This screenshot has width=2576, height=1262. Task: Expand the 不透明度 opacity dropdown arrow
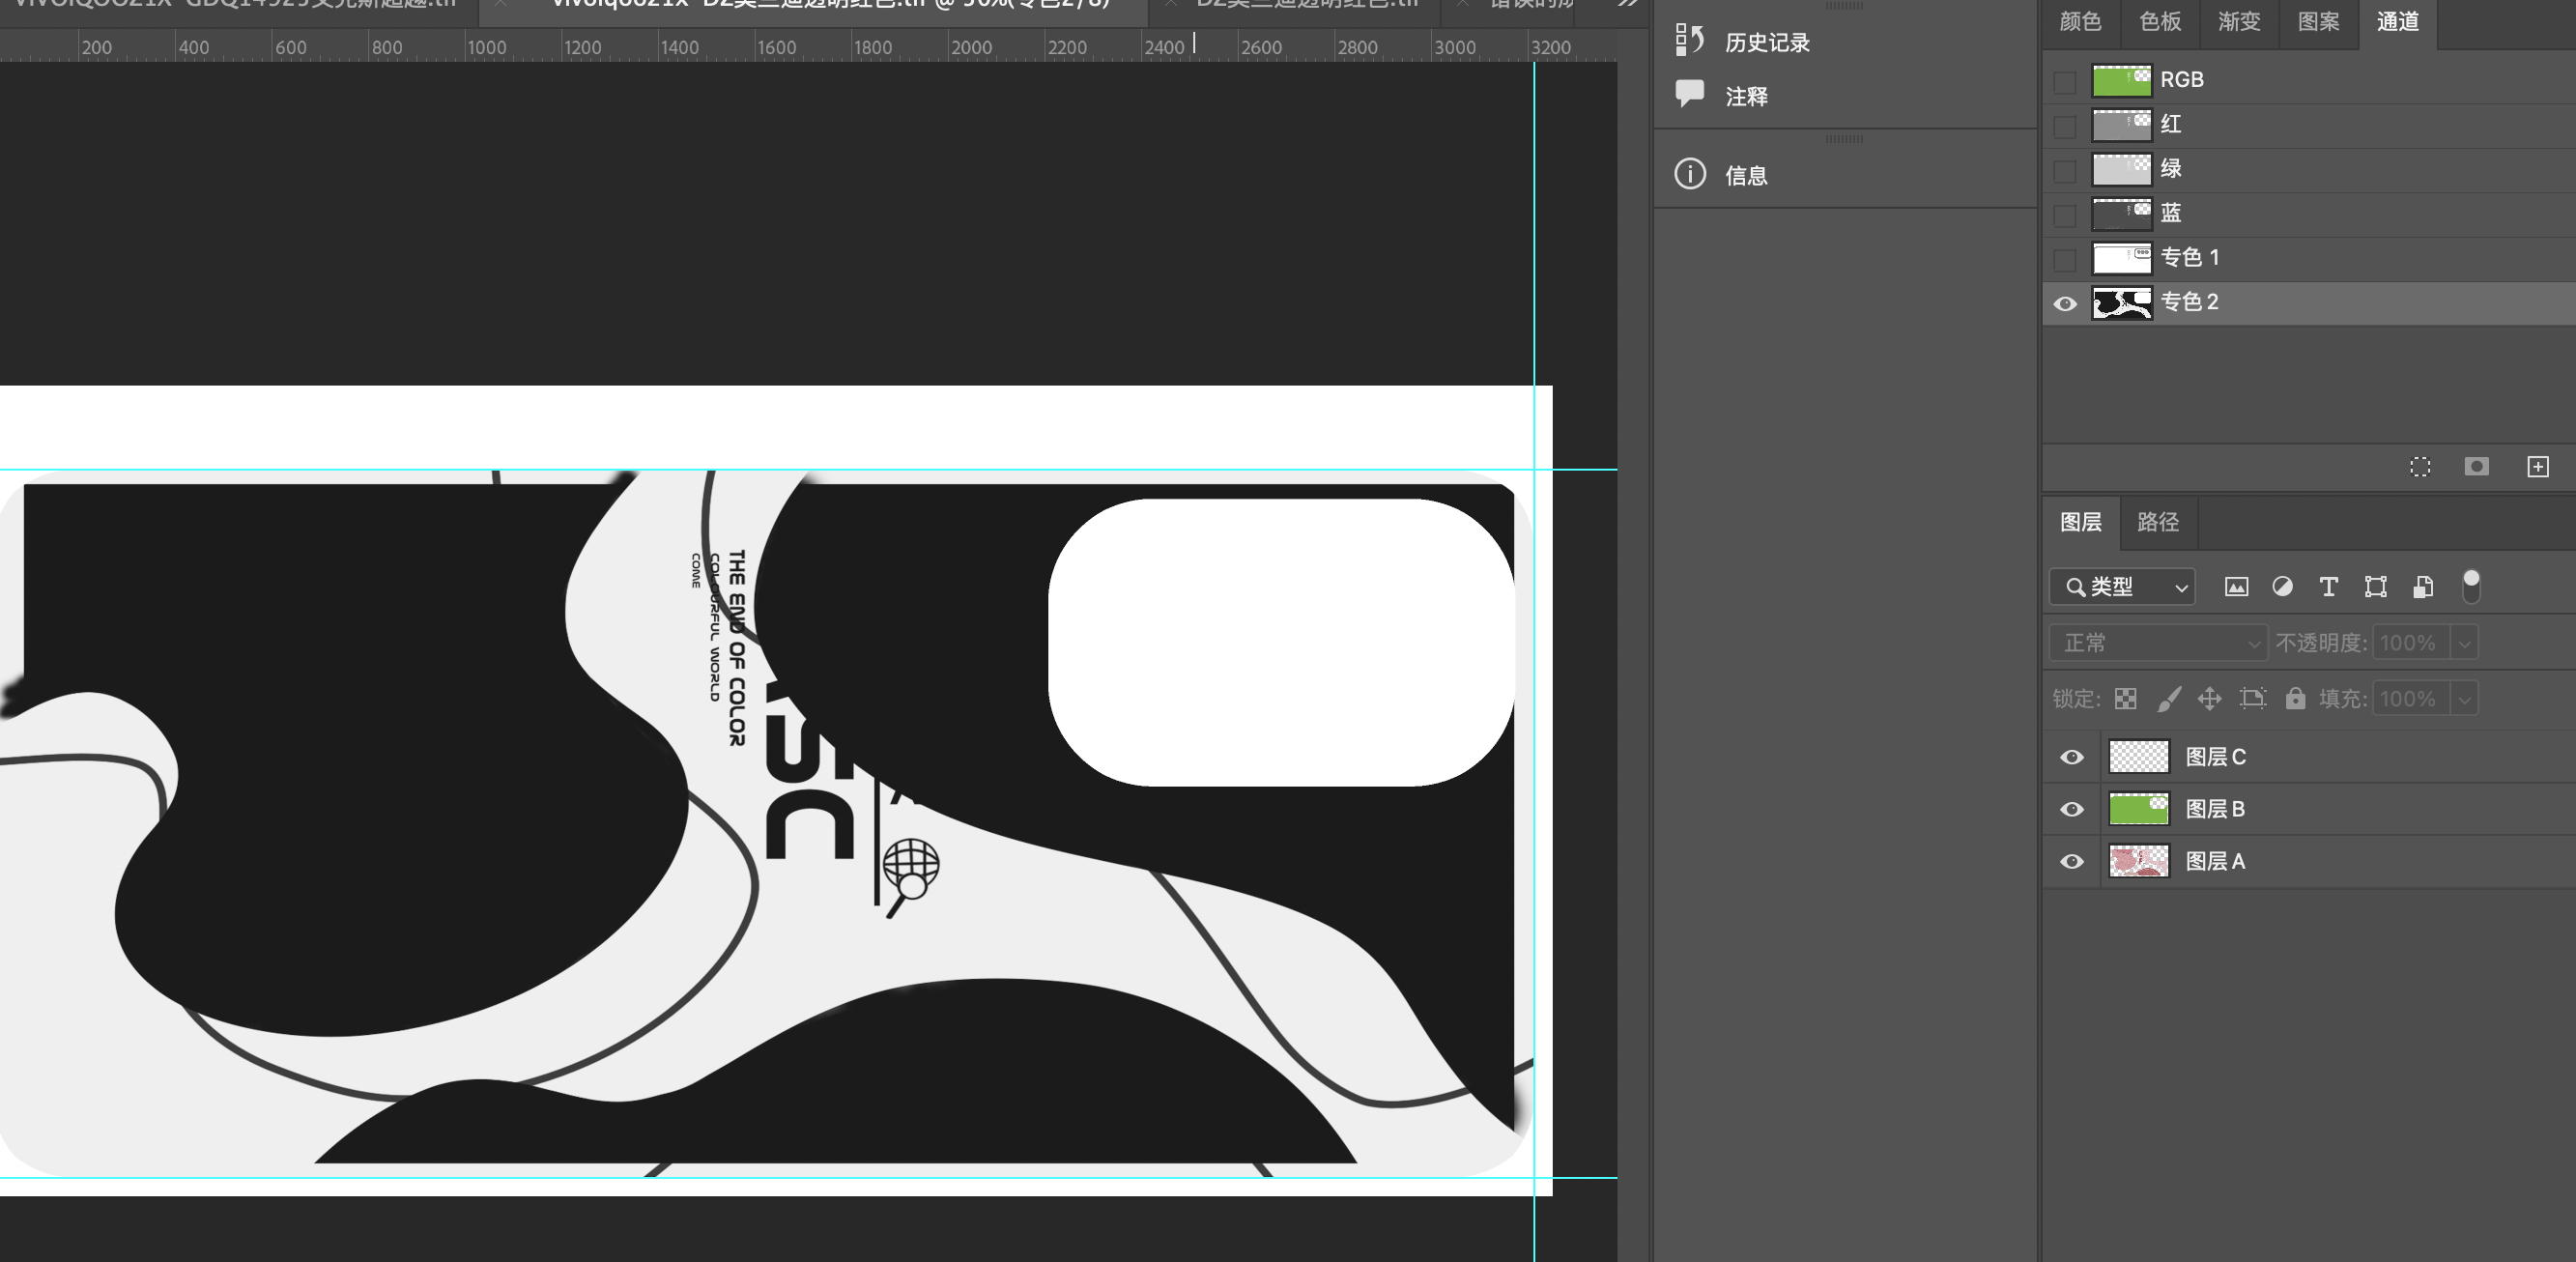pyautogui.click(x=2464, y=643)
